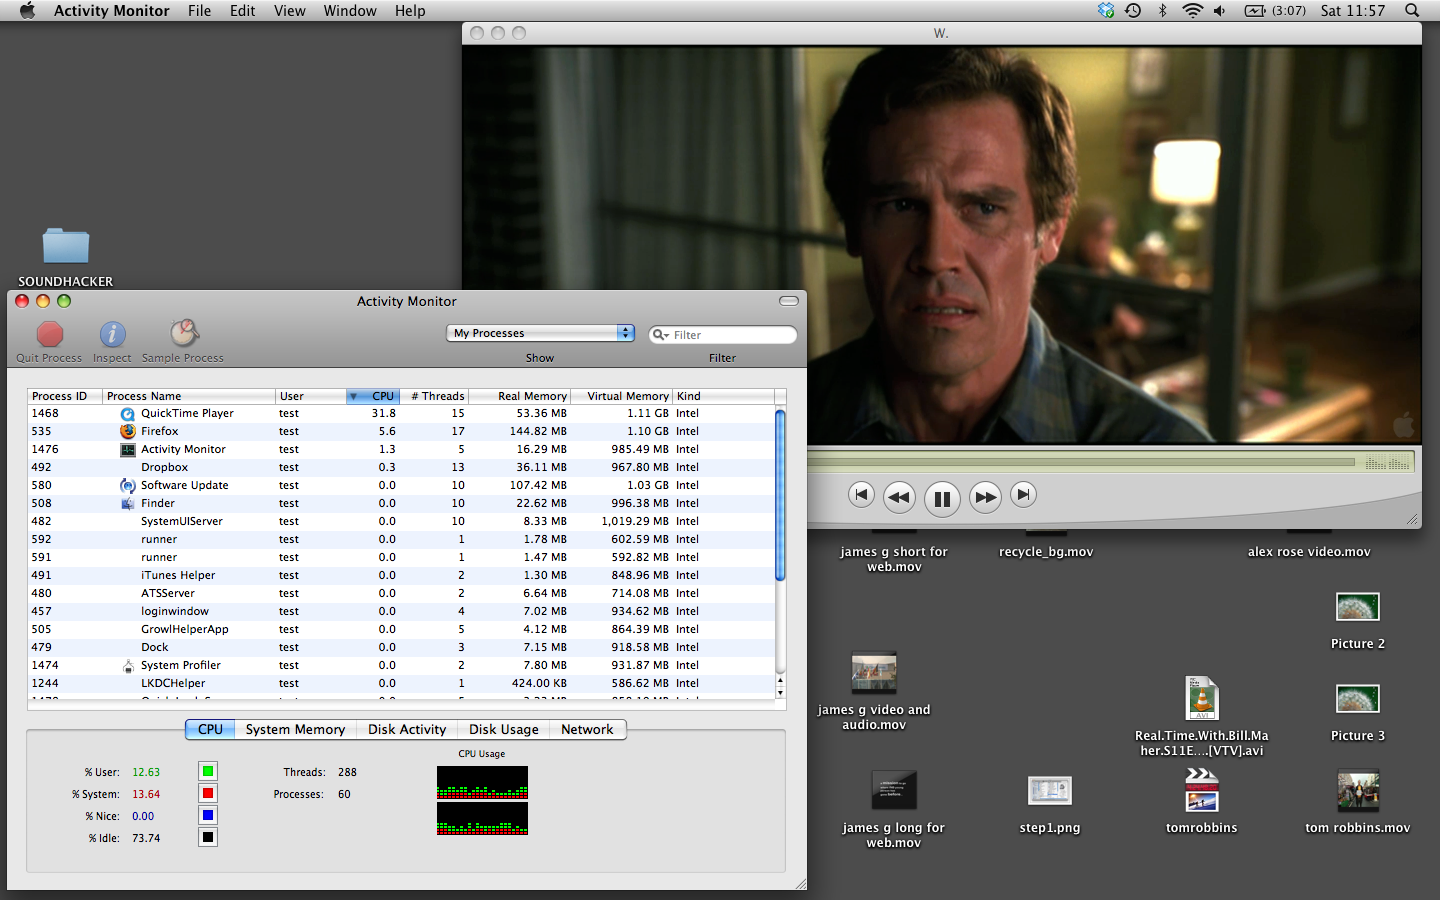Sort by # Threads column

pyautogui.click(x=434, y=396)
